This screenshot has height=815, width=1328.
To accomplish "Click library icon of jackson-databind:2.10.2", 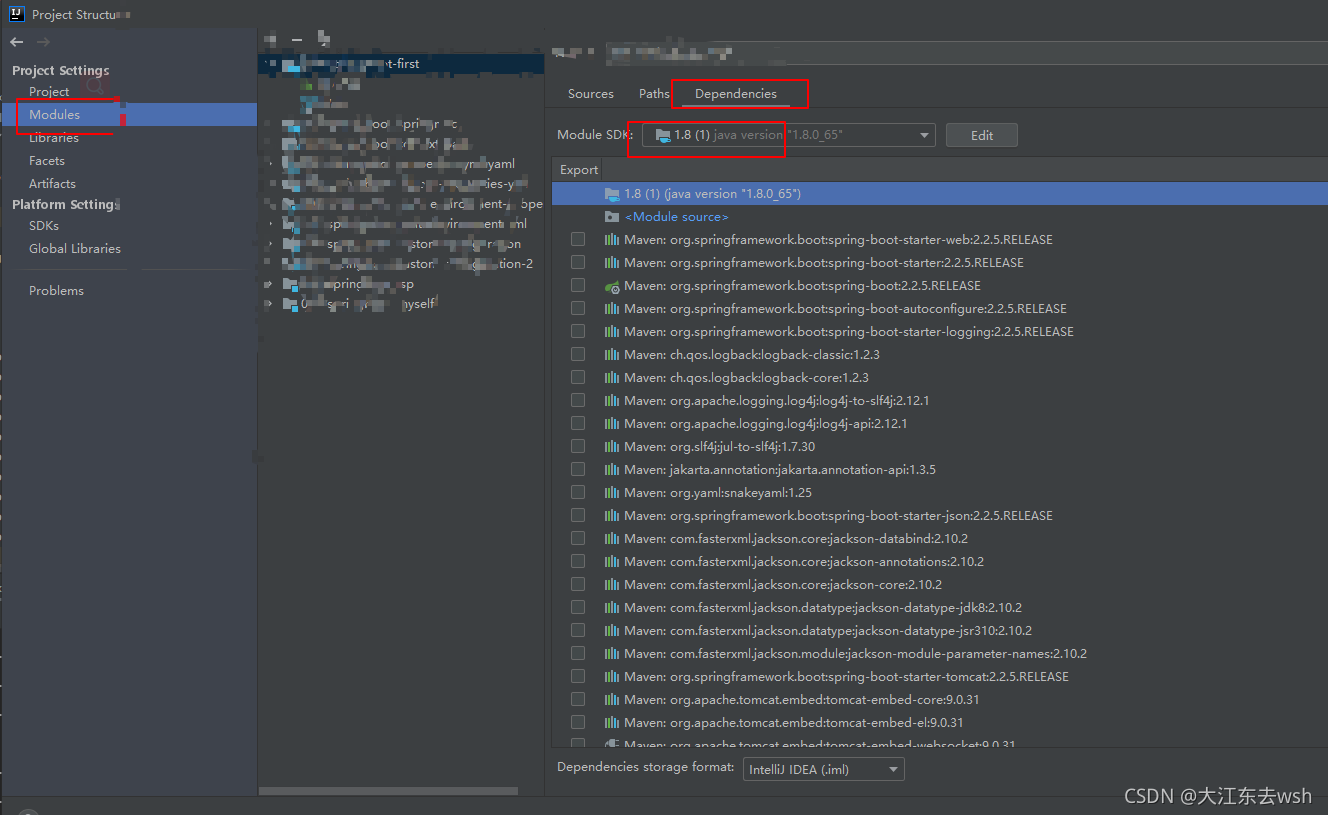I will [612, 539].
